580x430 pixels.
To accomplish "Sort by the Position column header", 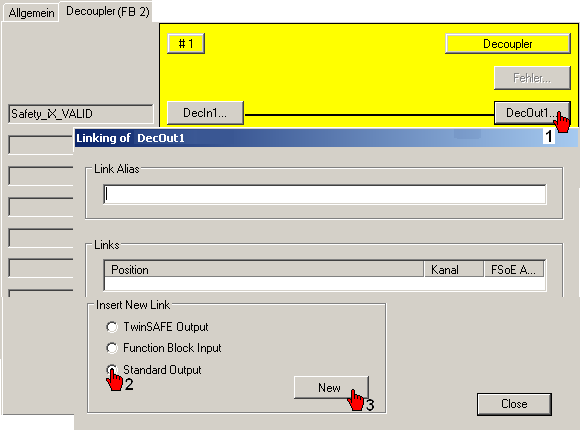I will [x=264, y=269].
